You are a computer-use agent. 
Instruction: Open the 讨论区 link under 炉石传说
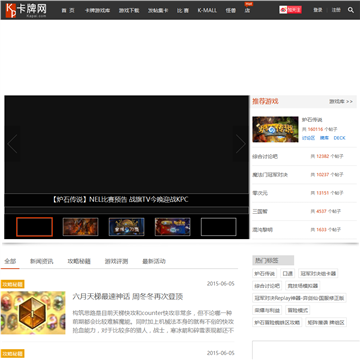coord(308,138)
